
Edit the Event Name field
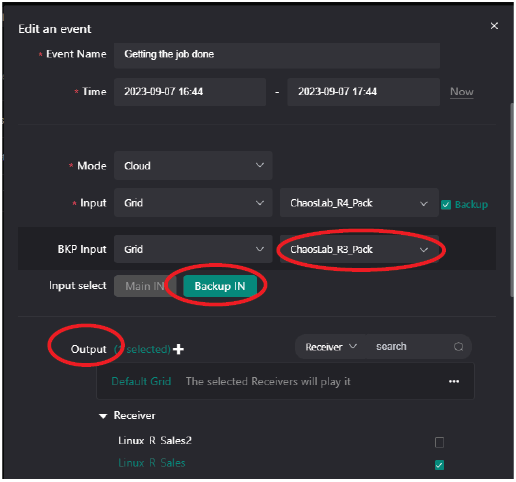pyautogui.click(x=277, y=55)
